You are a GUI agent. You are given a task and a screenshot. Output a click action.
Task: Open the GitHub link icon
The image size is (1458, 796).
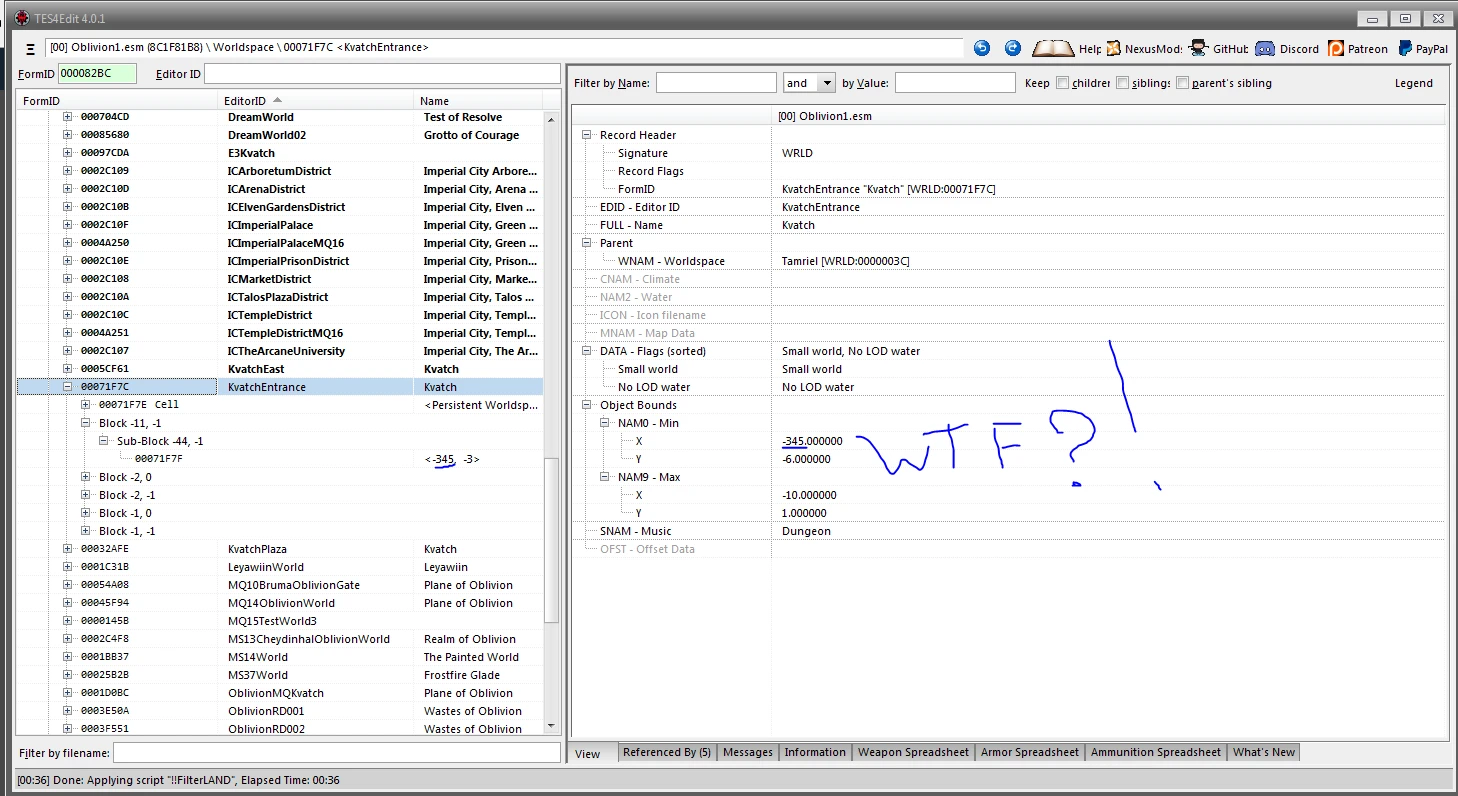(1198, 48)
